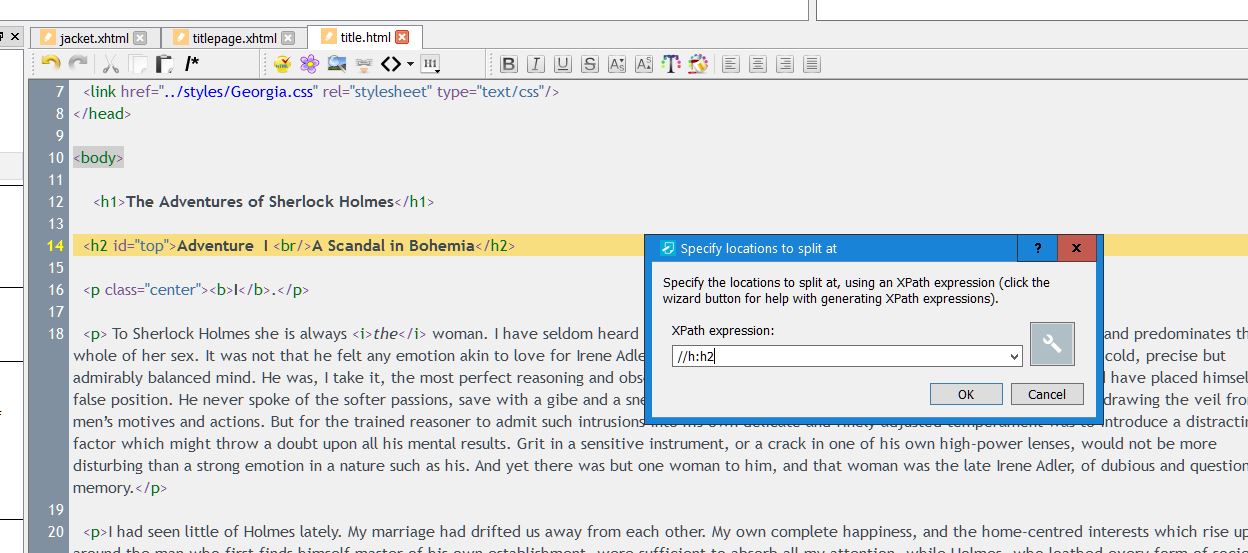Close the Specify locations dialog

pos(1076,248)
